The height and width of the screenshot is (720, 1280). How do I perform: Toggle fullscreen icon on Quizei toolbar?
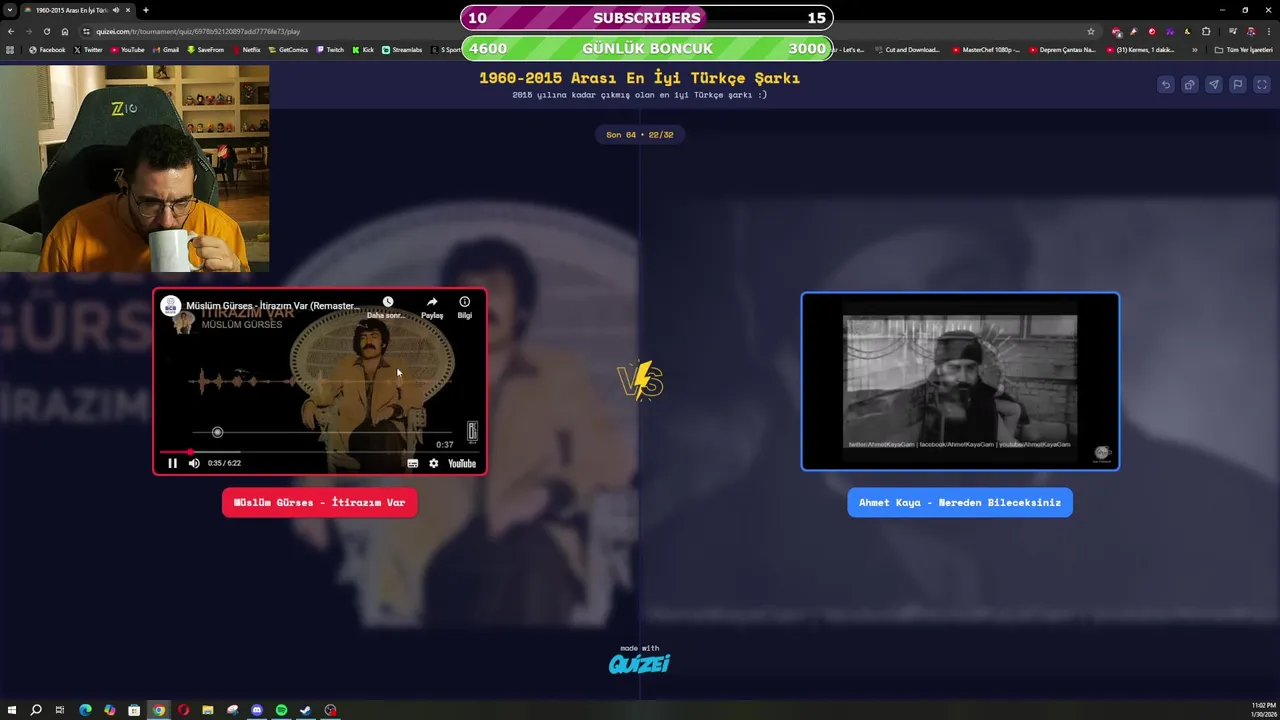[1262, 85]
